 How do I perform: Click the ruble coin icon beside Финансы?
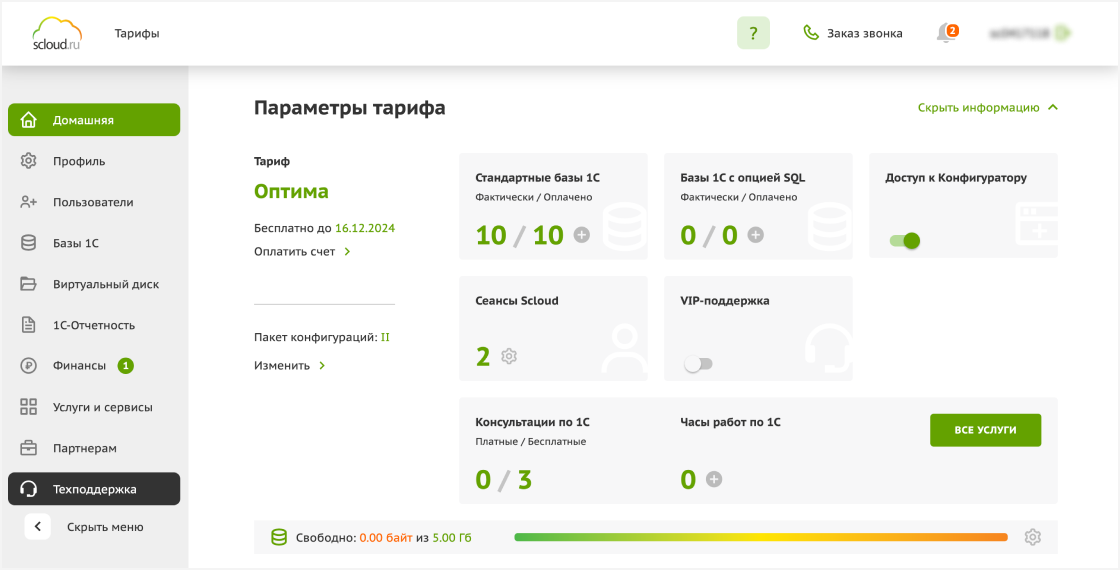click(x=29, y=366)
